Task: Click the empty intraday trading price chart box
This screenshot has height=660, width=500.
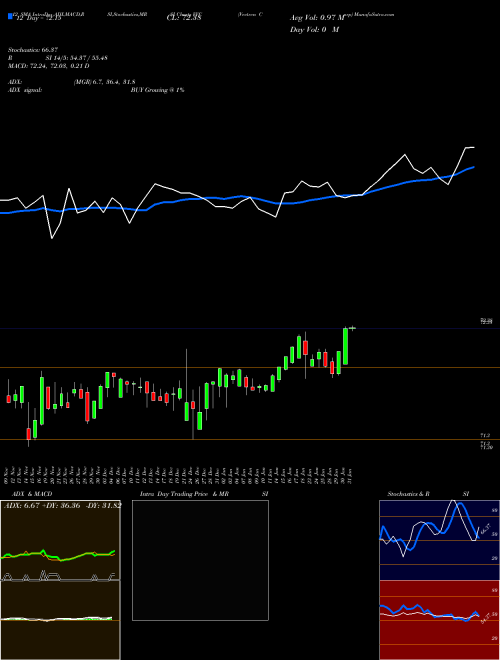Action: click(200, 560)
